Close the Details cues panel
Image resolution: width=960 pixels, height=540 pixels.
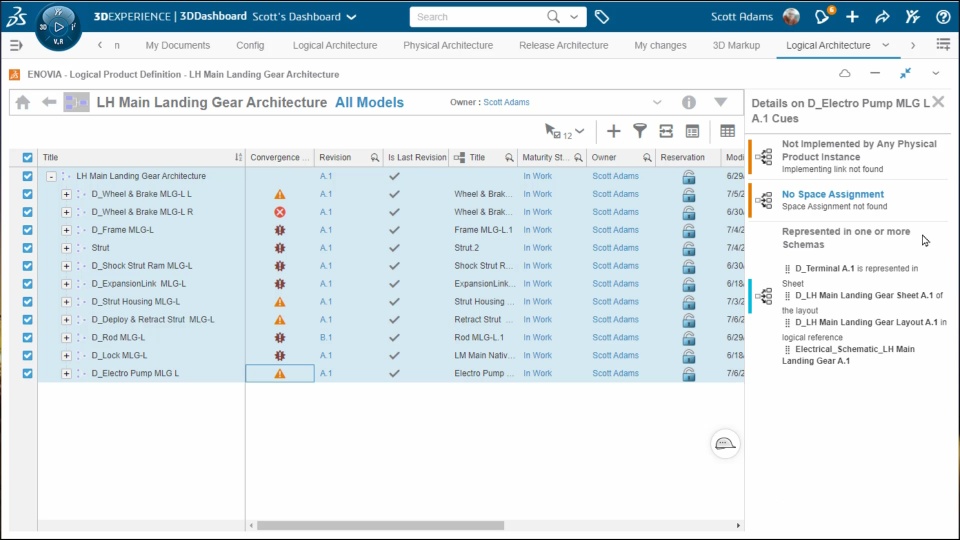938,102
